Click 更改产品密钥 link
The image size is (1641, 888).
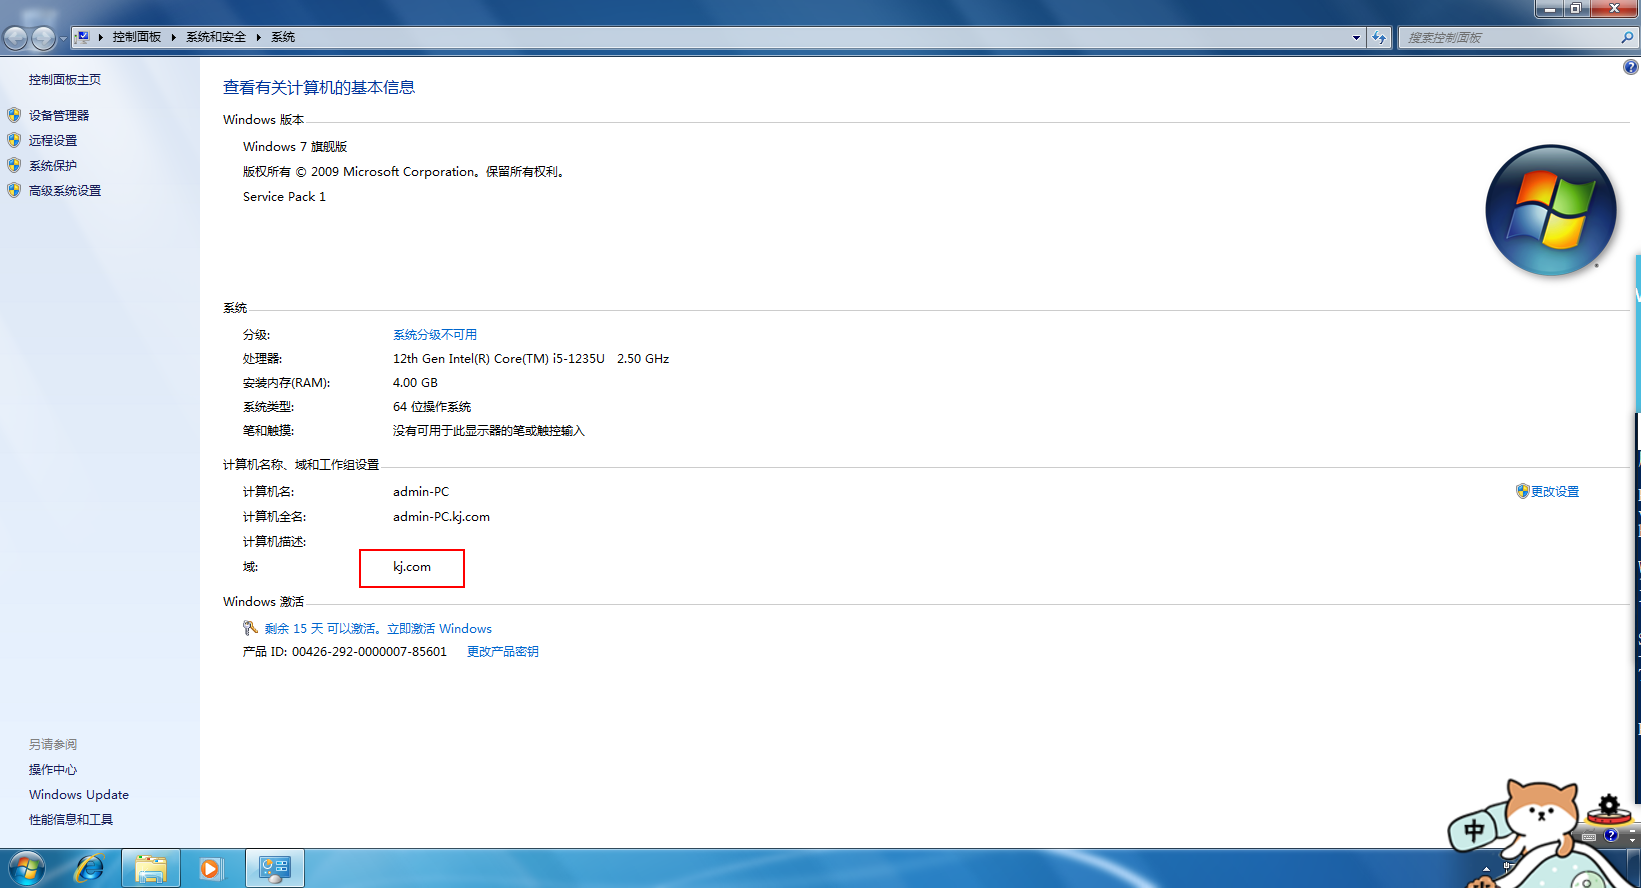(x=503, y=652)
